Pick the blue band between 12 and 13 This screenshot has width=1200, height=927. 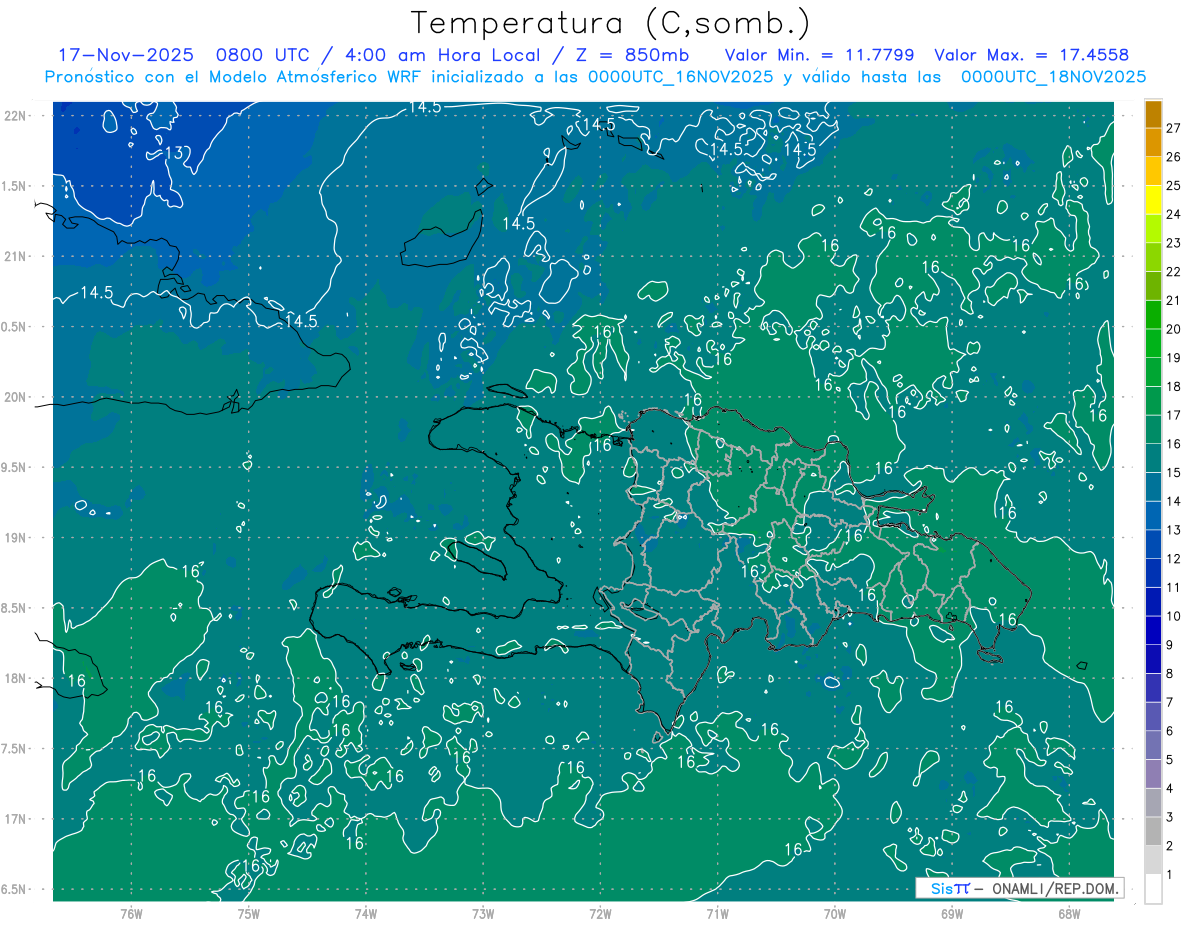[x=1153, y=543]
